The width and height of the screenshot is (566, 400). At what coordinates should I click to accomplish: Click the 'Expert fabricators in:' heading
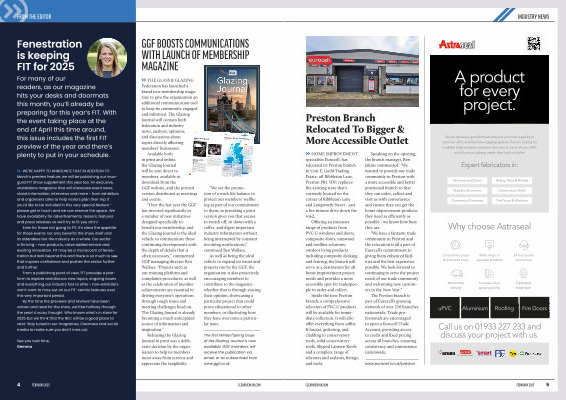point(489,165)
